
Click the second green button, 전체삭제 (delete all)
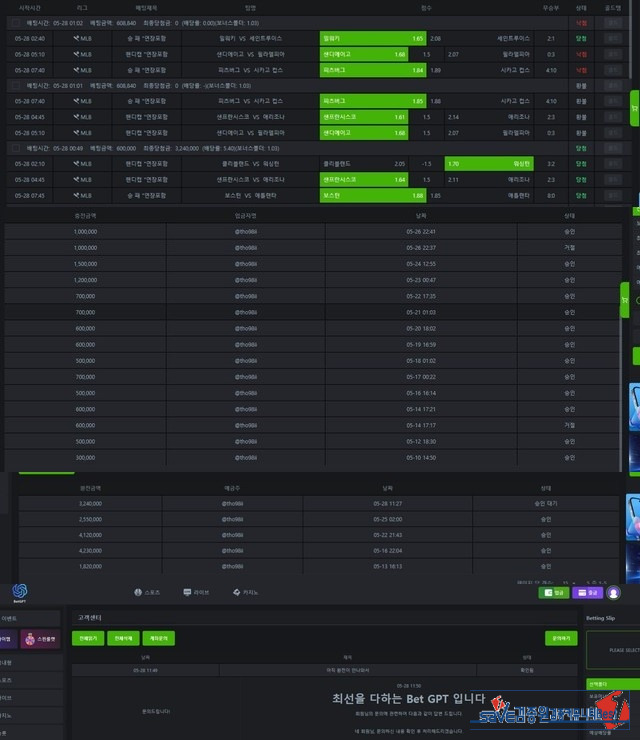[123, 638]
